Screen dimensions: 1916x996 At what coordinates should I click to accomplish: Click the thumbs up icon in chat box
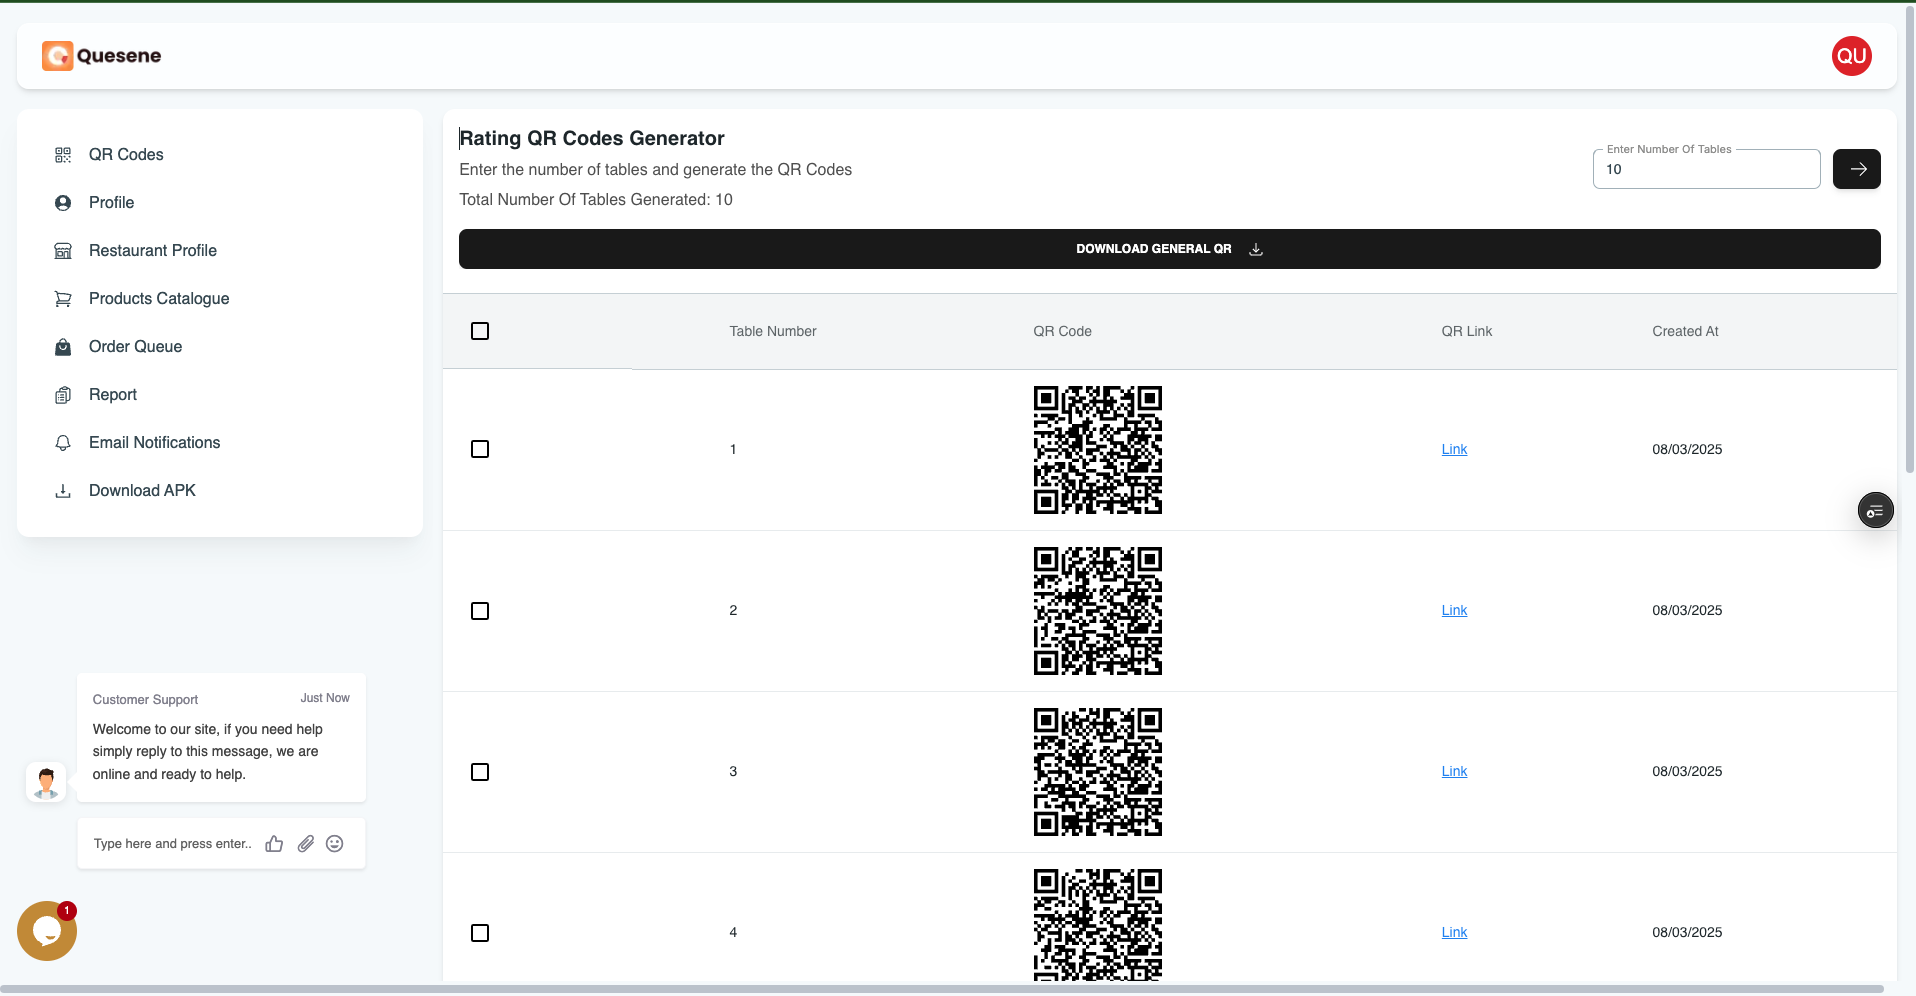point(274,844)
